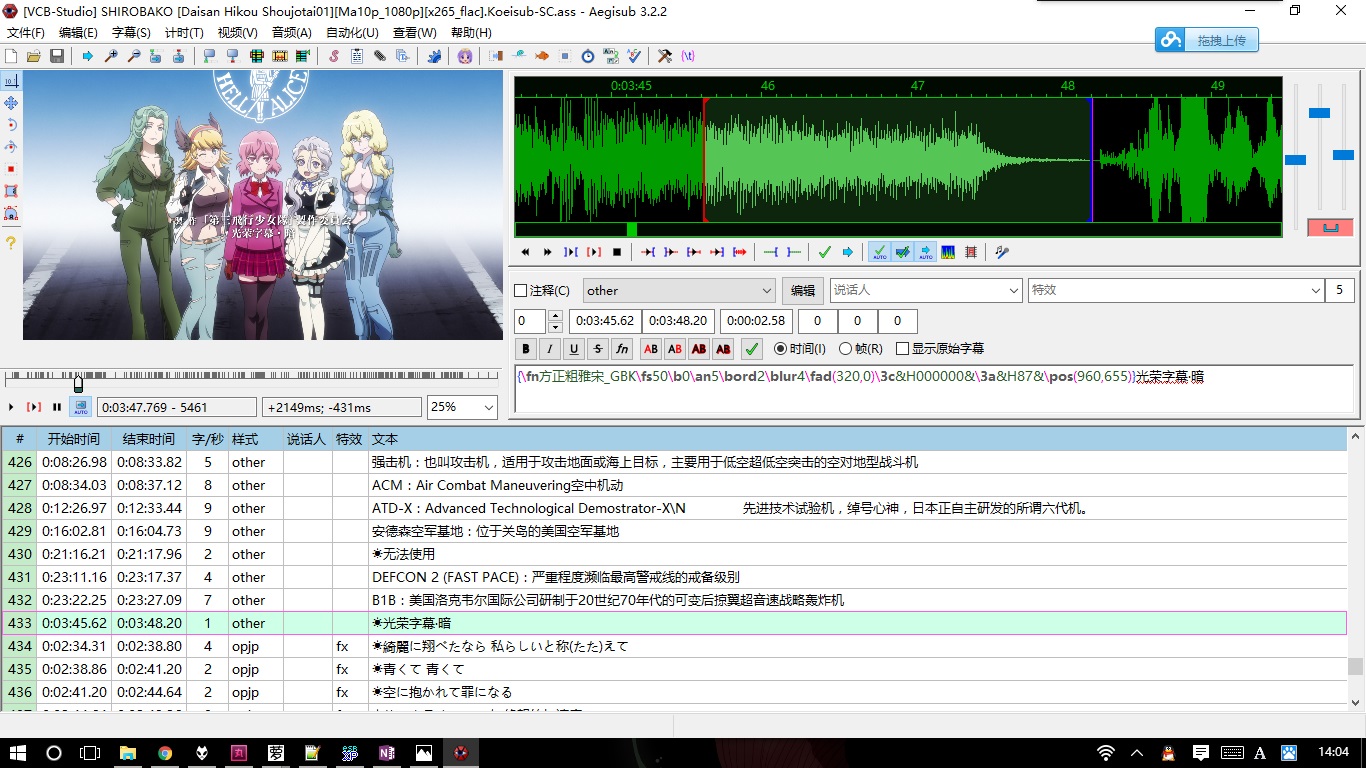Click the New subtitles file icon
This screenshot has width=1366, height=768.
12,56
